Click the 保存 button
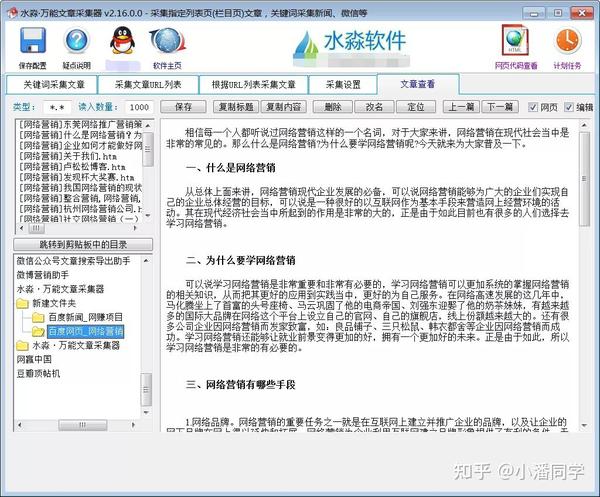Screen dimensions: 600x497 [x=183, y=107]
